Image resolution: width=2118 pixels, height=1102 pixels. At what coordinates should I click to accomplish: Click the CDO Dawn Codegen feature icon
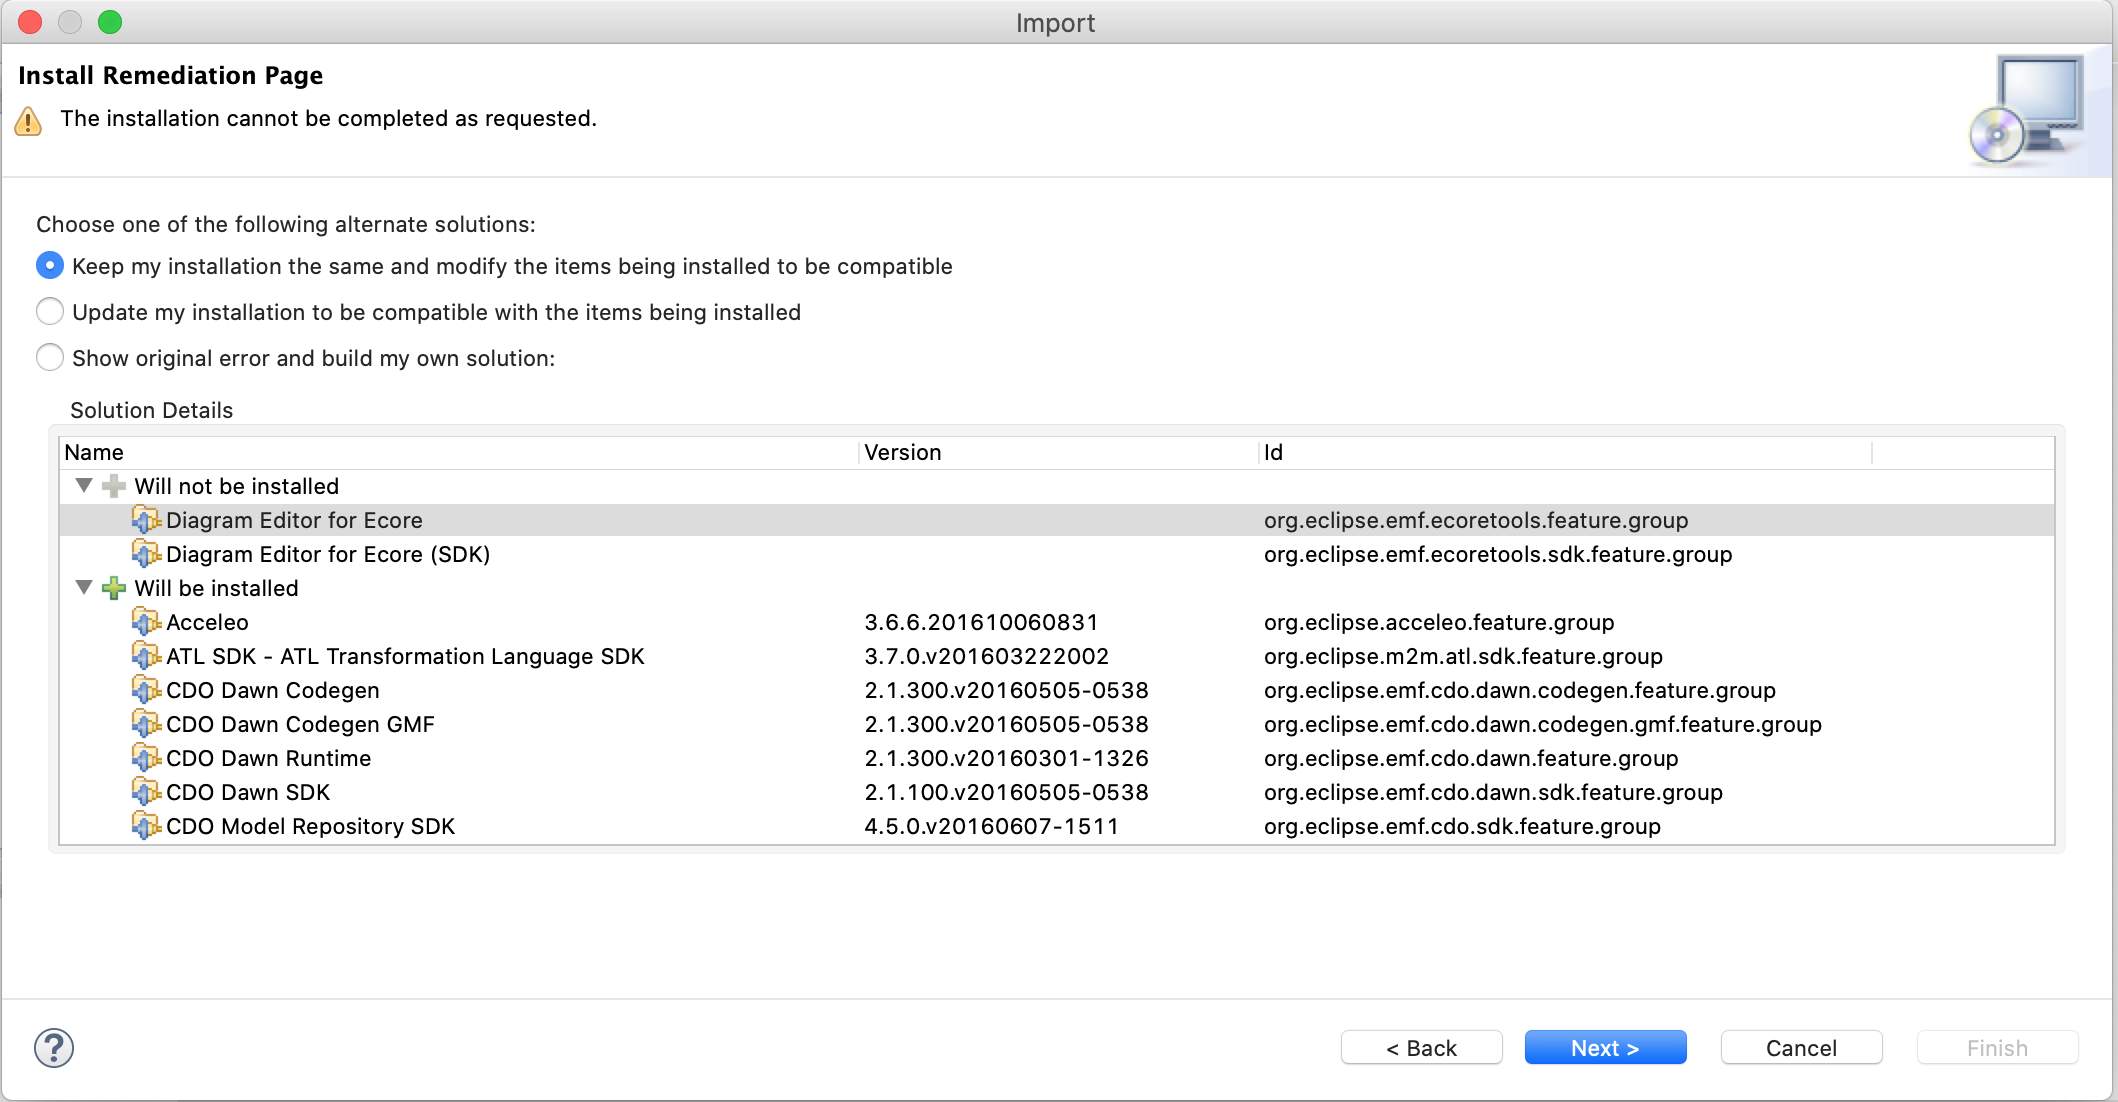click(146, 690)
